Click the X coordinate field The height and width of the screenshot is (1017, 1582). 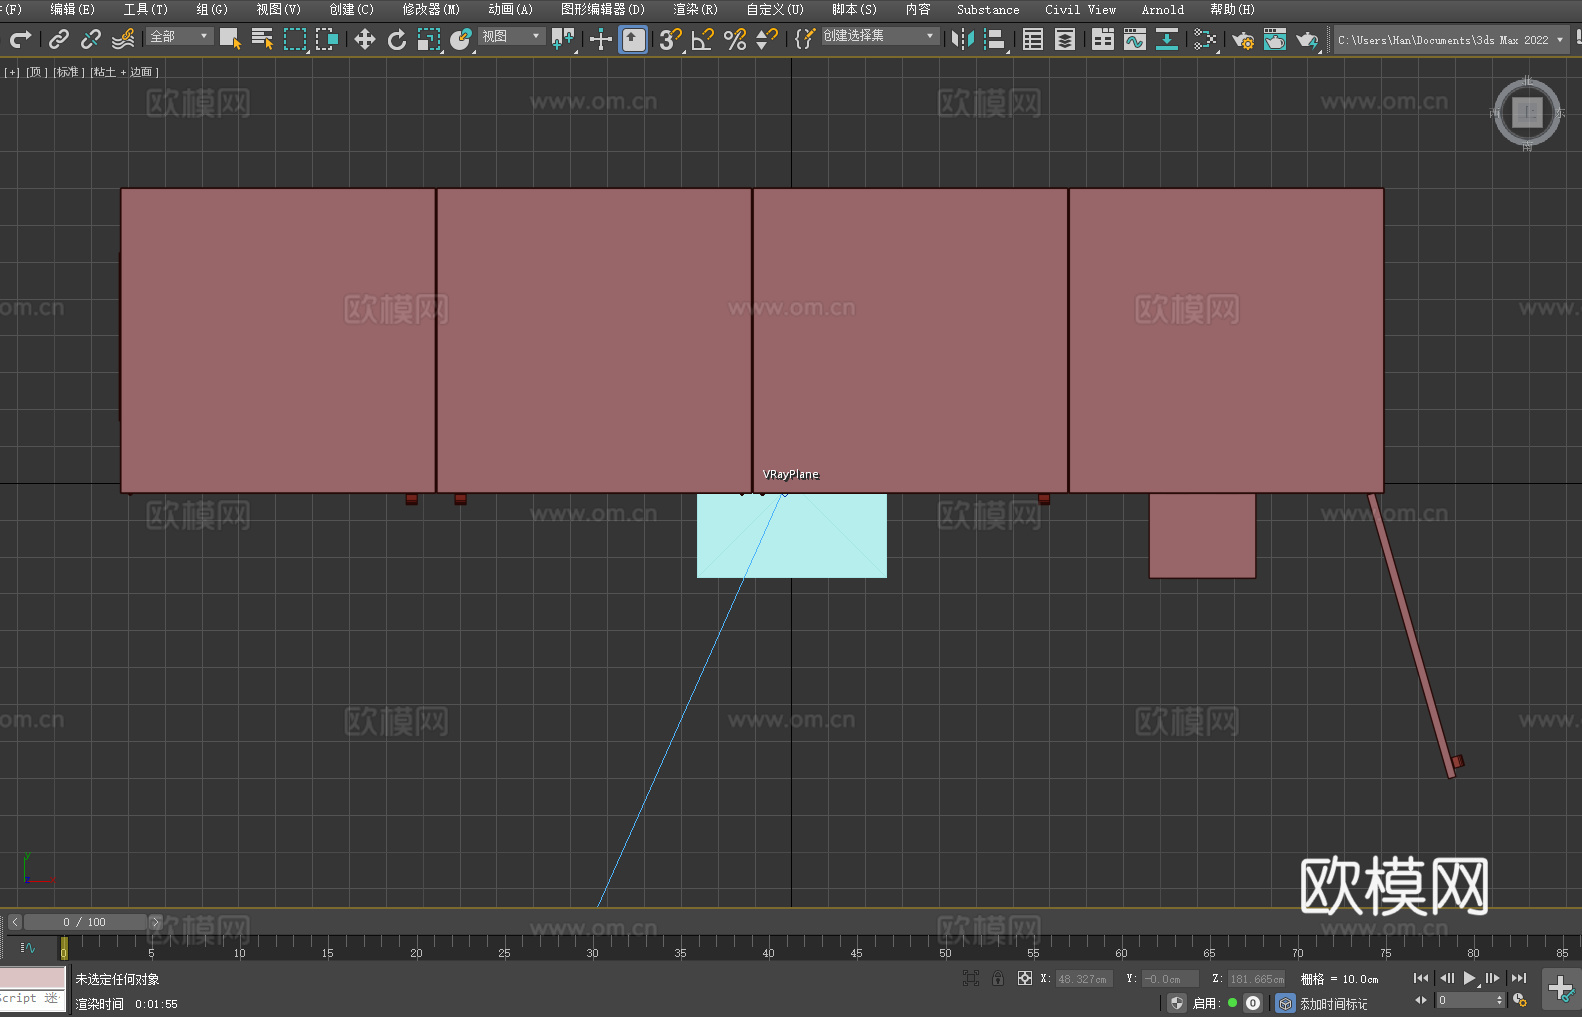[1083, 979]
